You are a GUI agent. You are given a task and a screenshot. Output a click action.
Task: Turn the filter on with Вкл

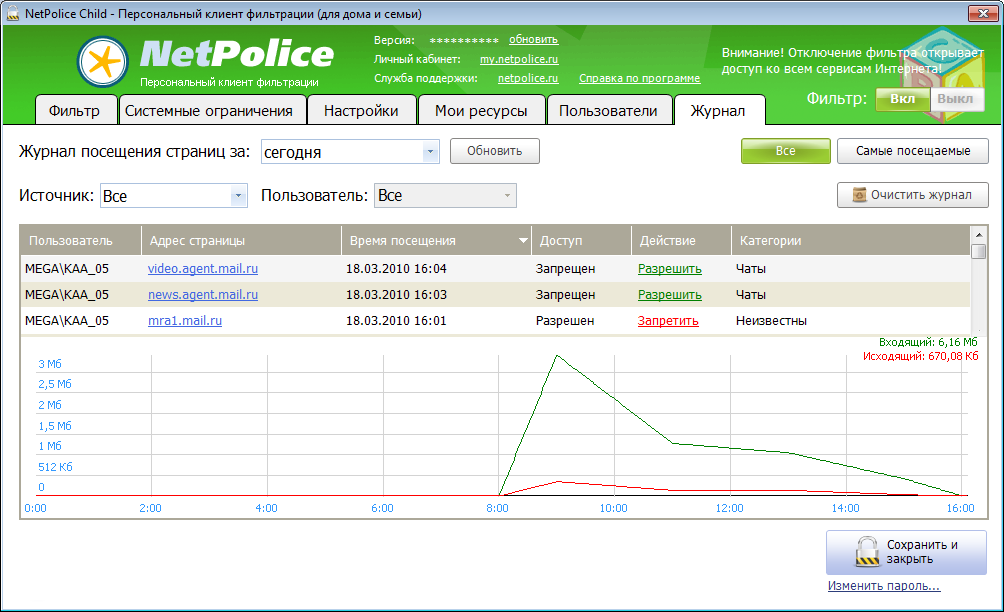coord(902,99)
